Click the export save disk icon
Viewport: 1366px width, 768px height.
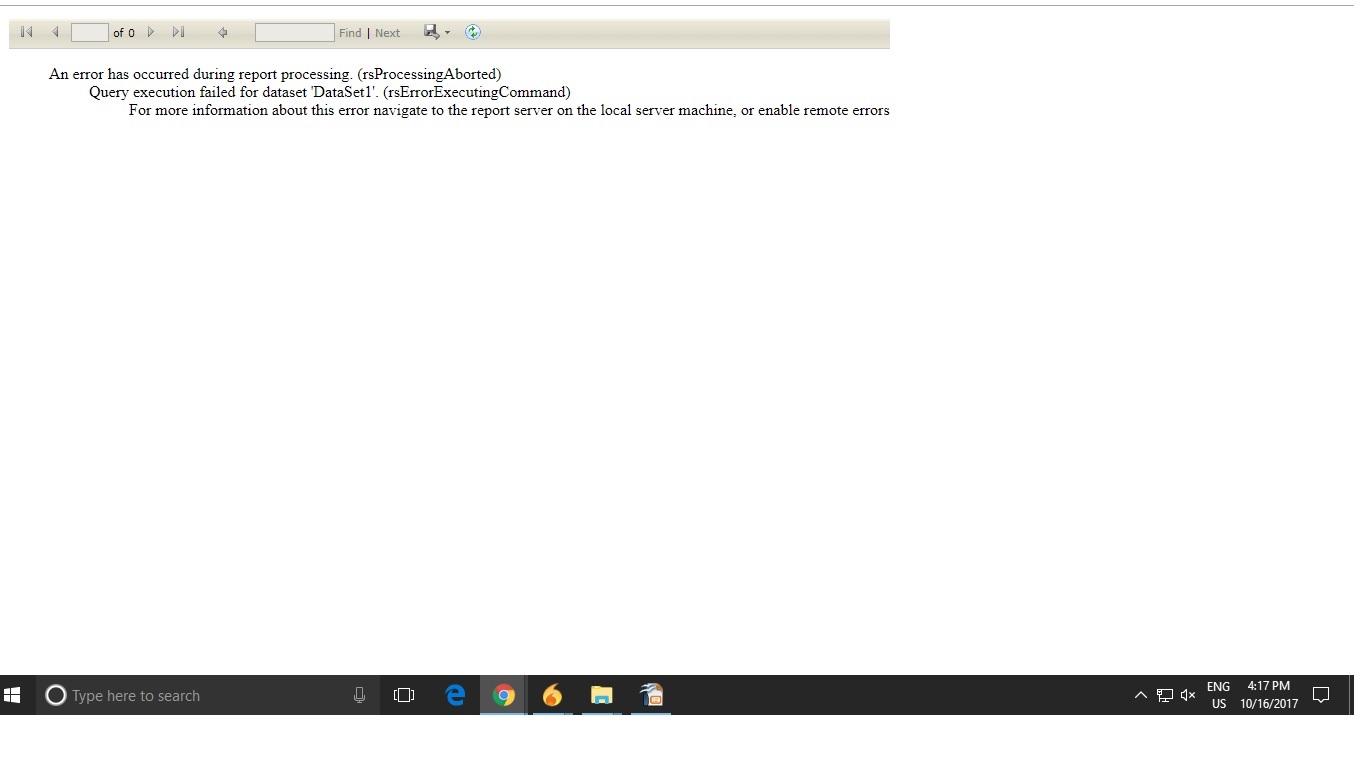431,32
